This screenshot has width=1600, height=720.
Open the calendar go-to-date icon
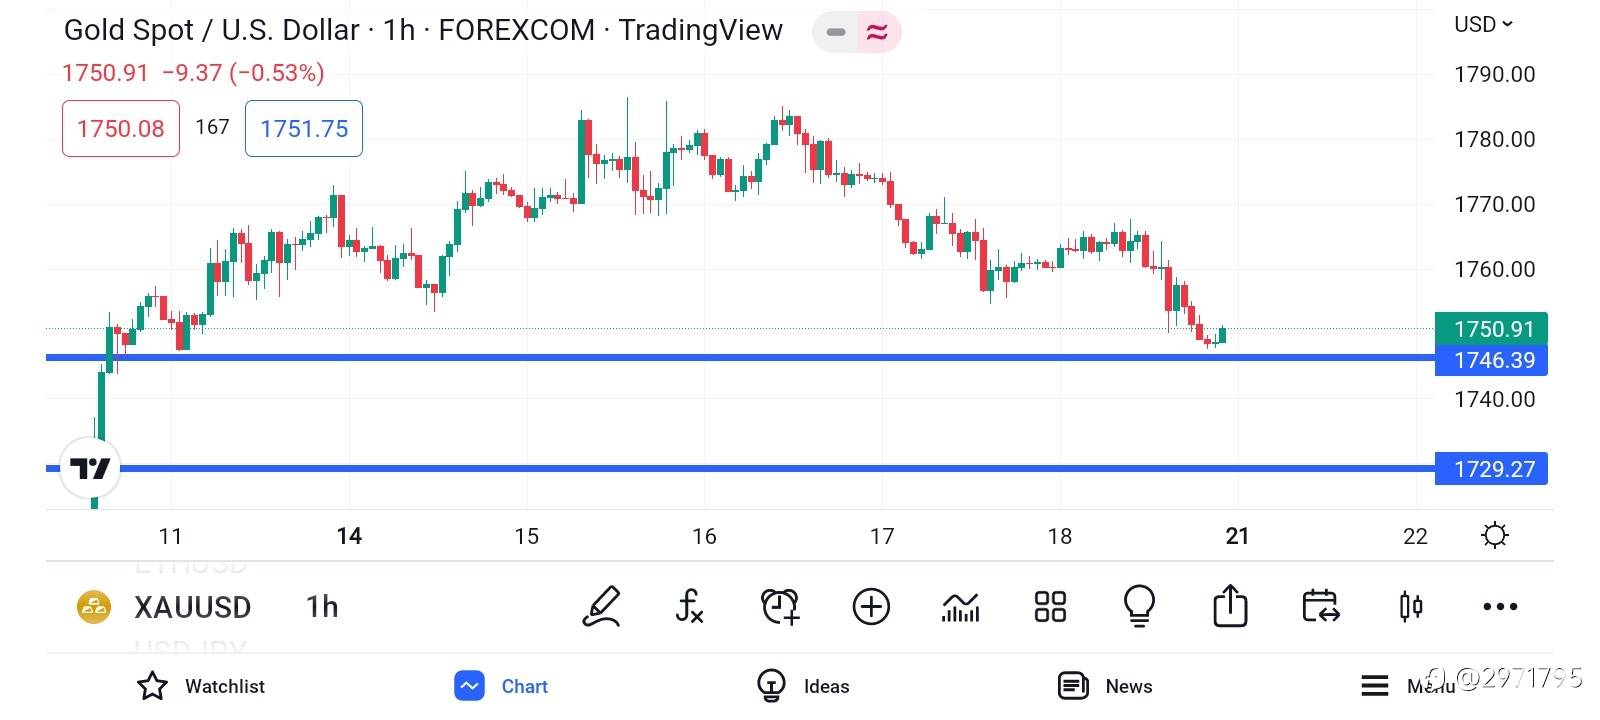(1320, 606)
